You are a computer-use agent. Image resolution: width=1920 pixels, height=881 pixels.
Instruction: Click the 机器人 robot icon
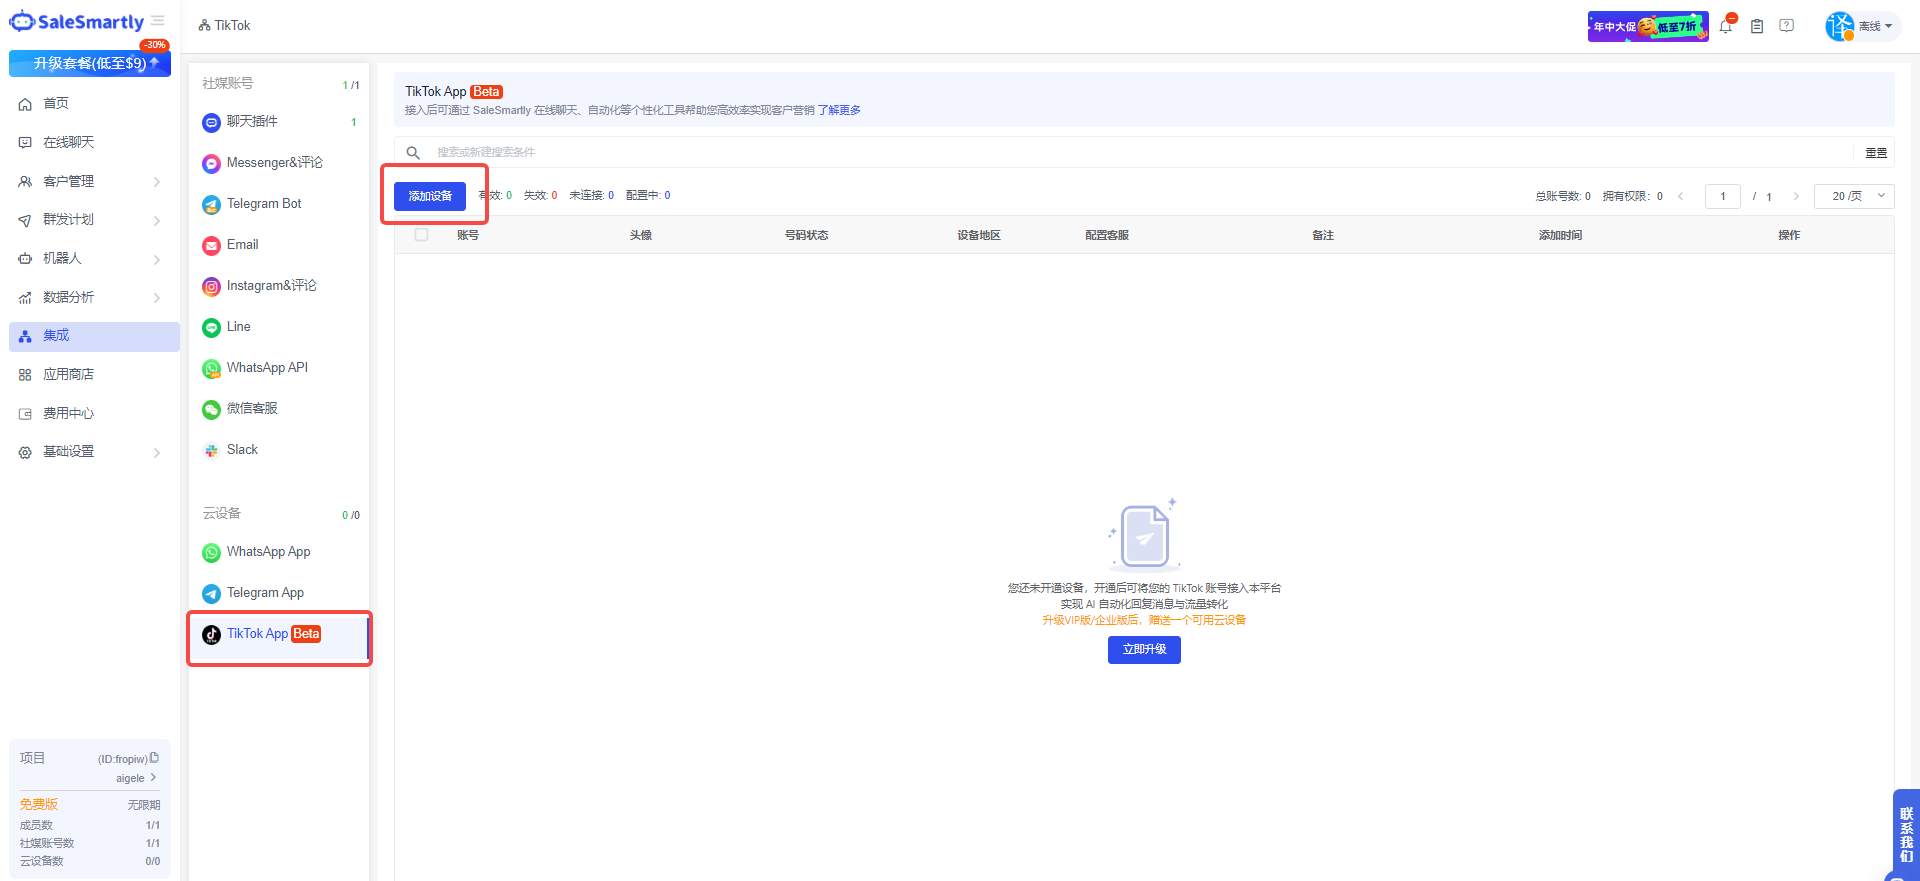point(25,259)
